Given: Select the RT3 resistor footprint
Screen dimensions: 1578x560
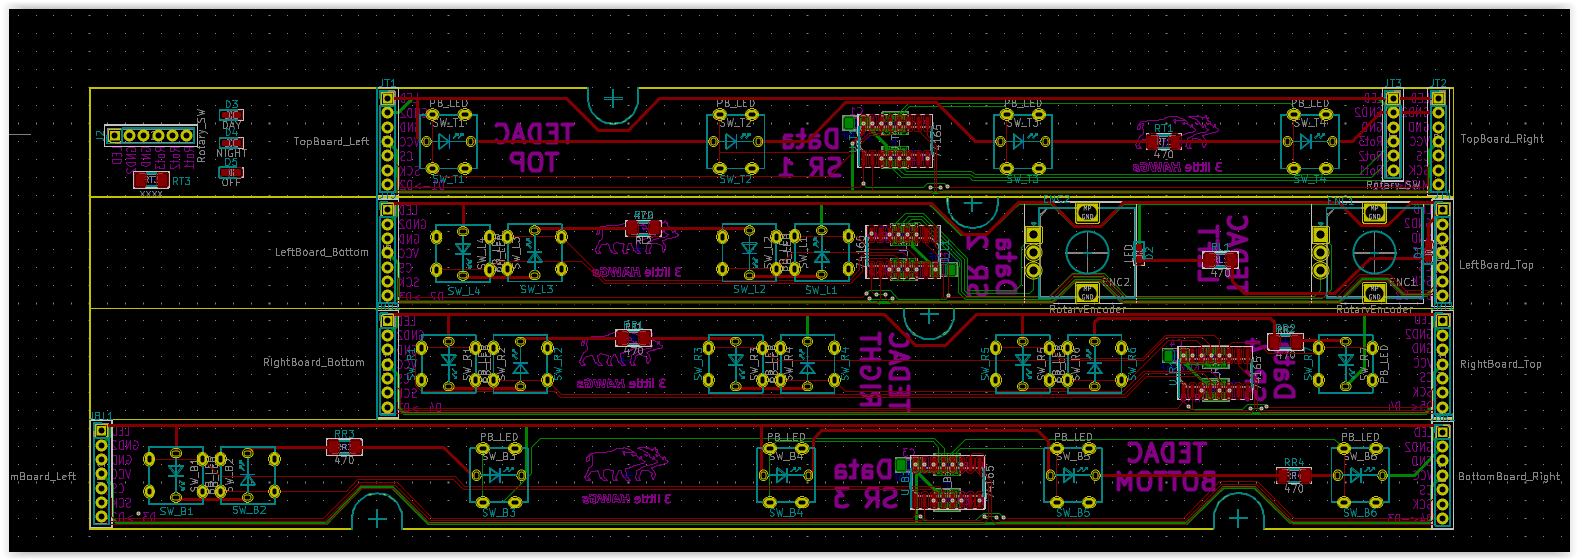Looking at the screenshot, I should 151,179.
